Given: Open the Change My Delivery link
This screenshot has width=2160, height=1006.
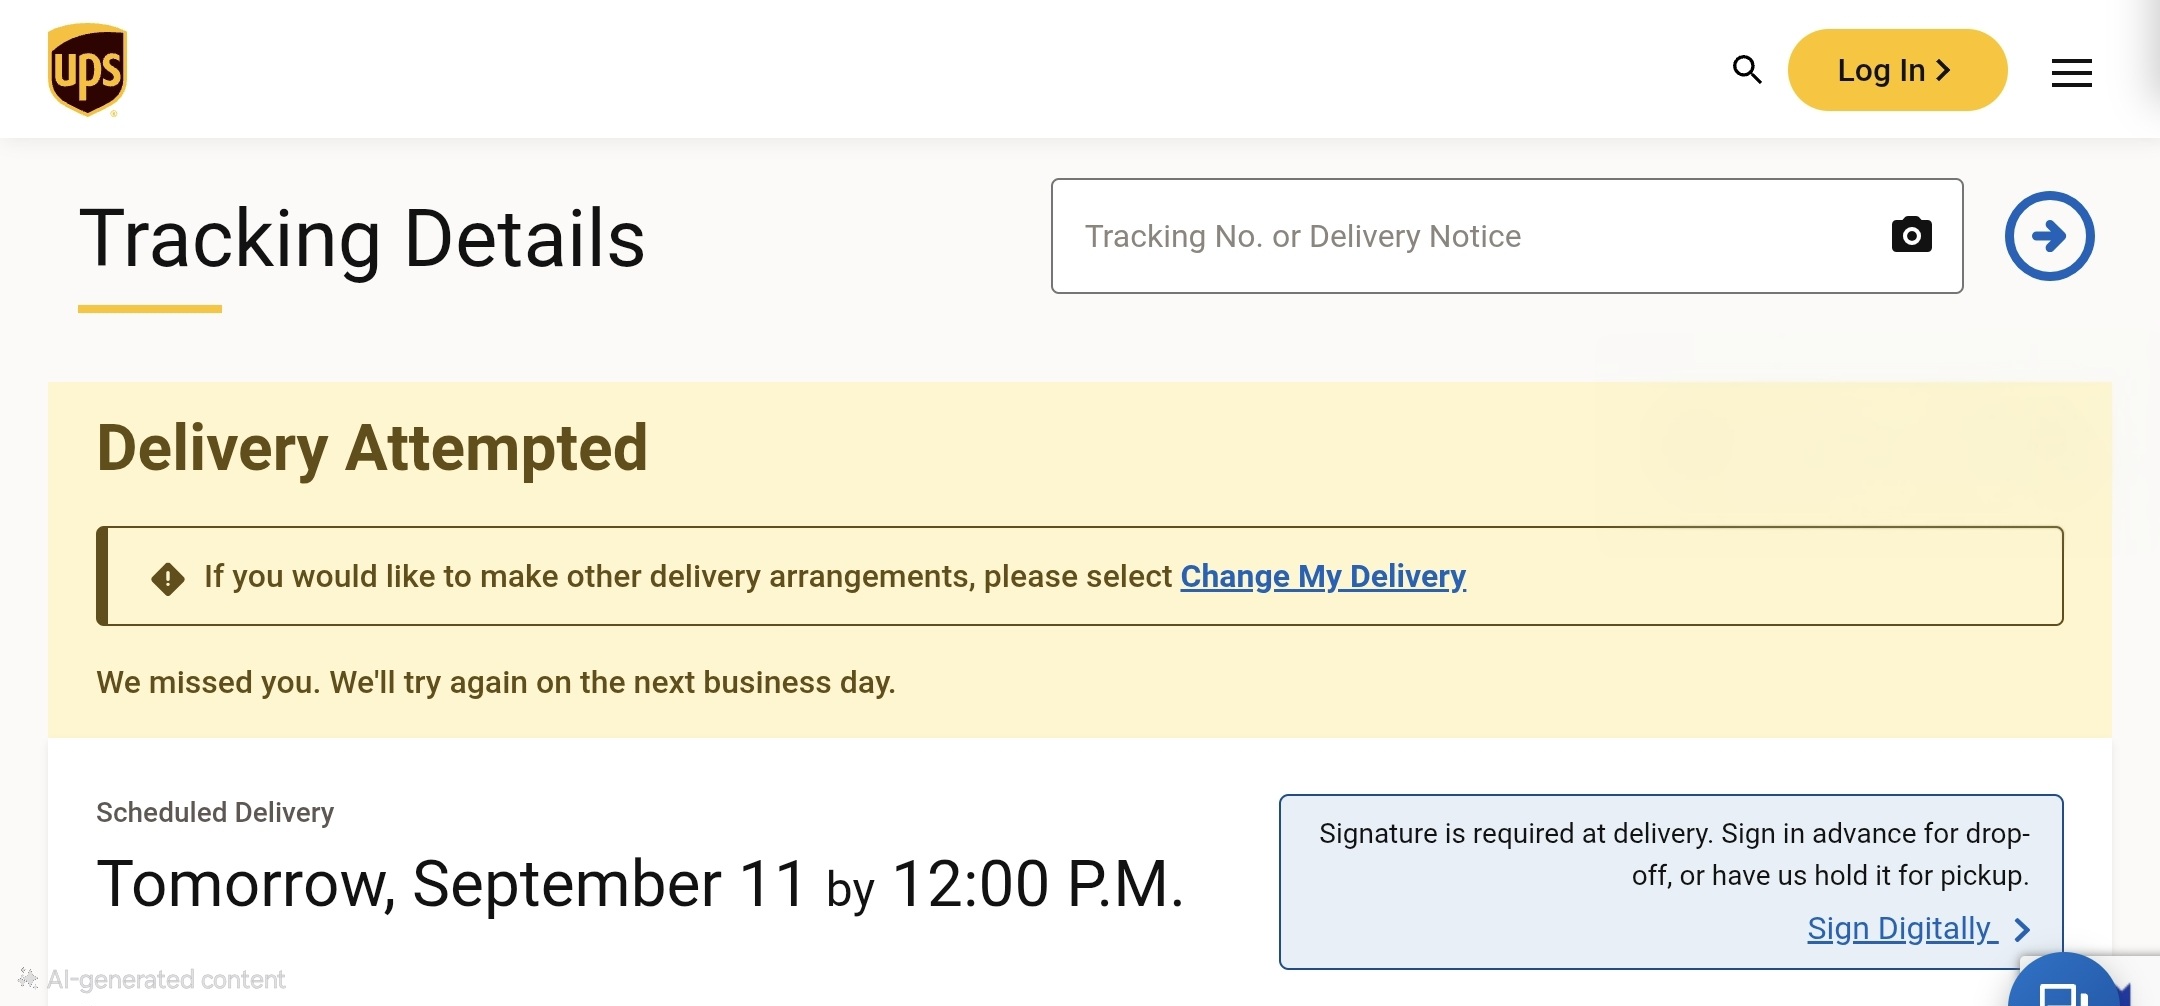Looking at the screenshot, I should pyautogui.click(x=1323, y=576).
